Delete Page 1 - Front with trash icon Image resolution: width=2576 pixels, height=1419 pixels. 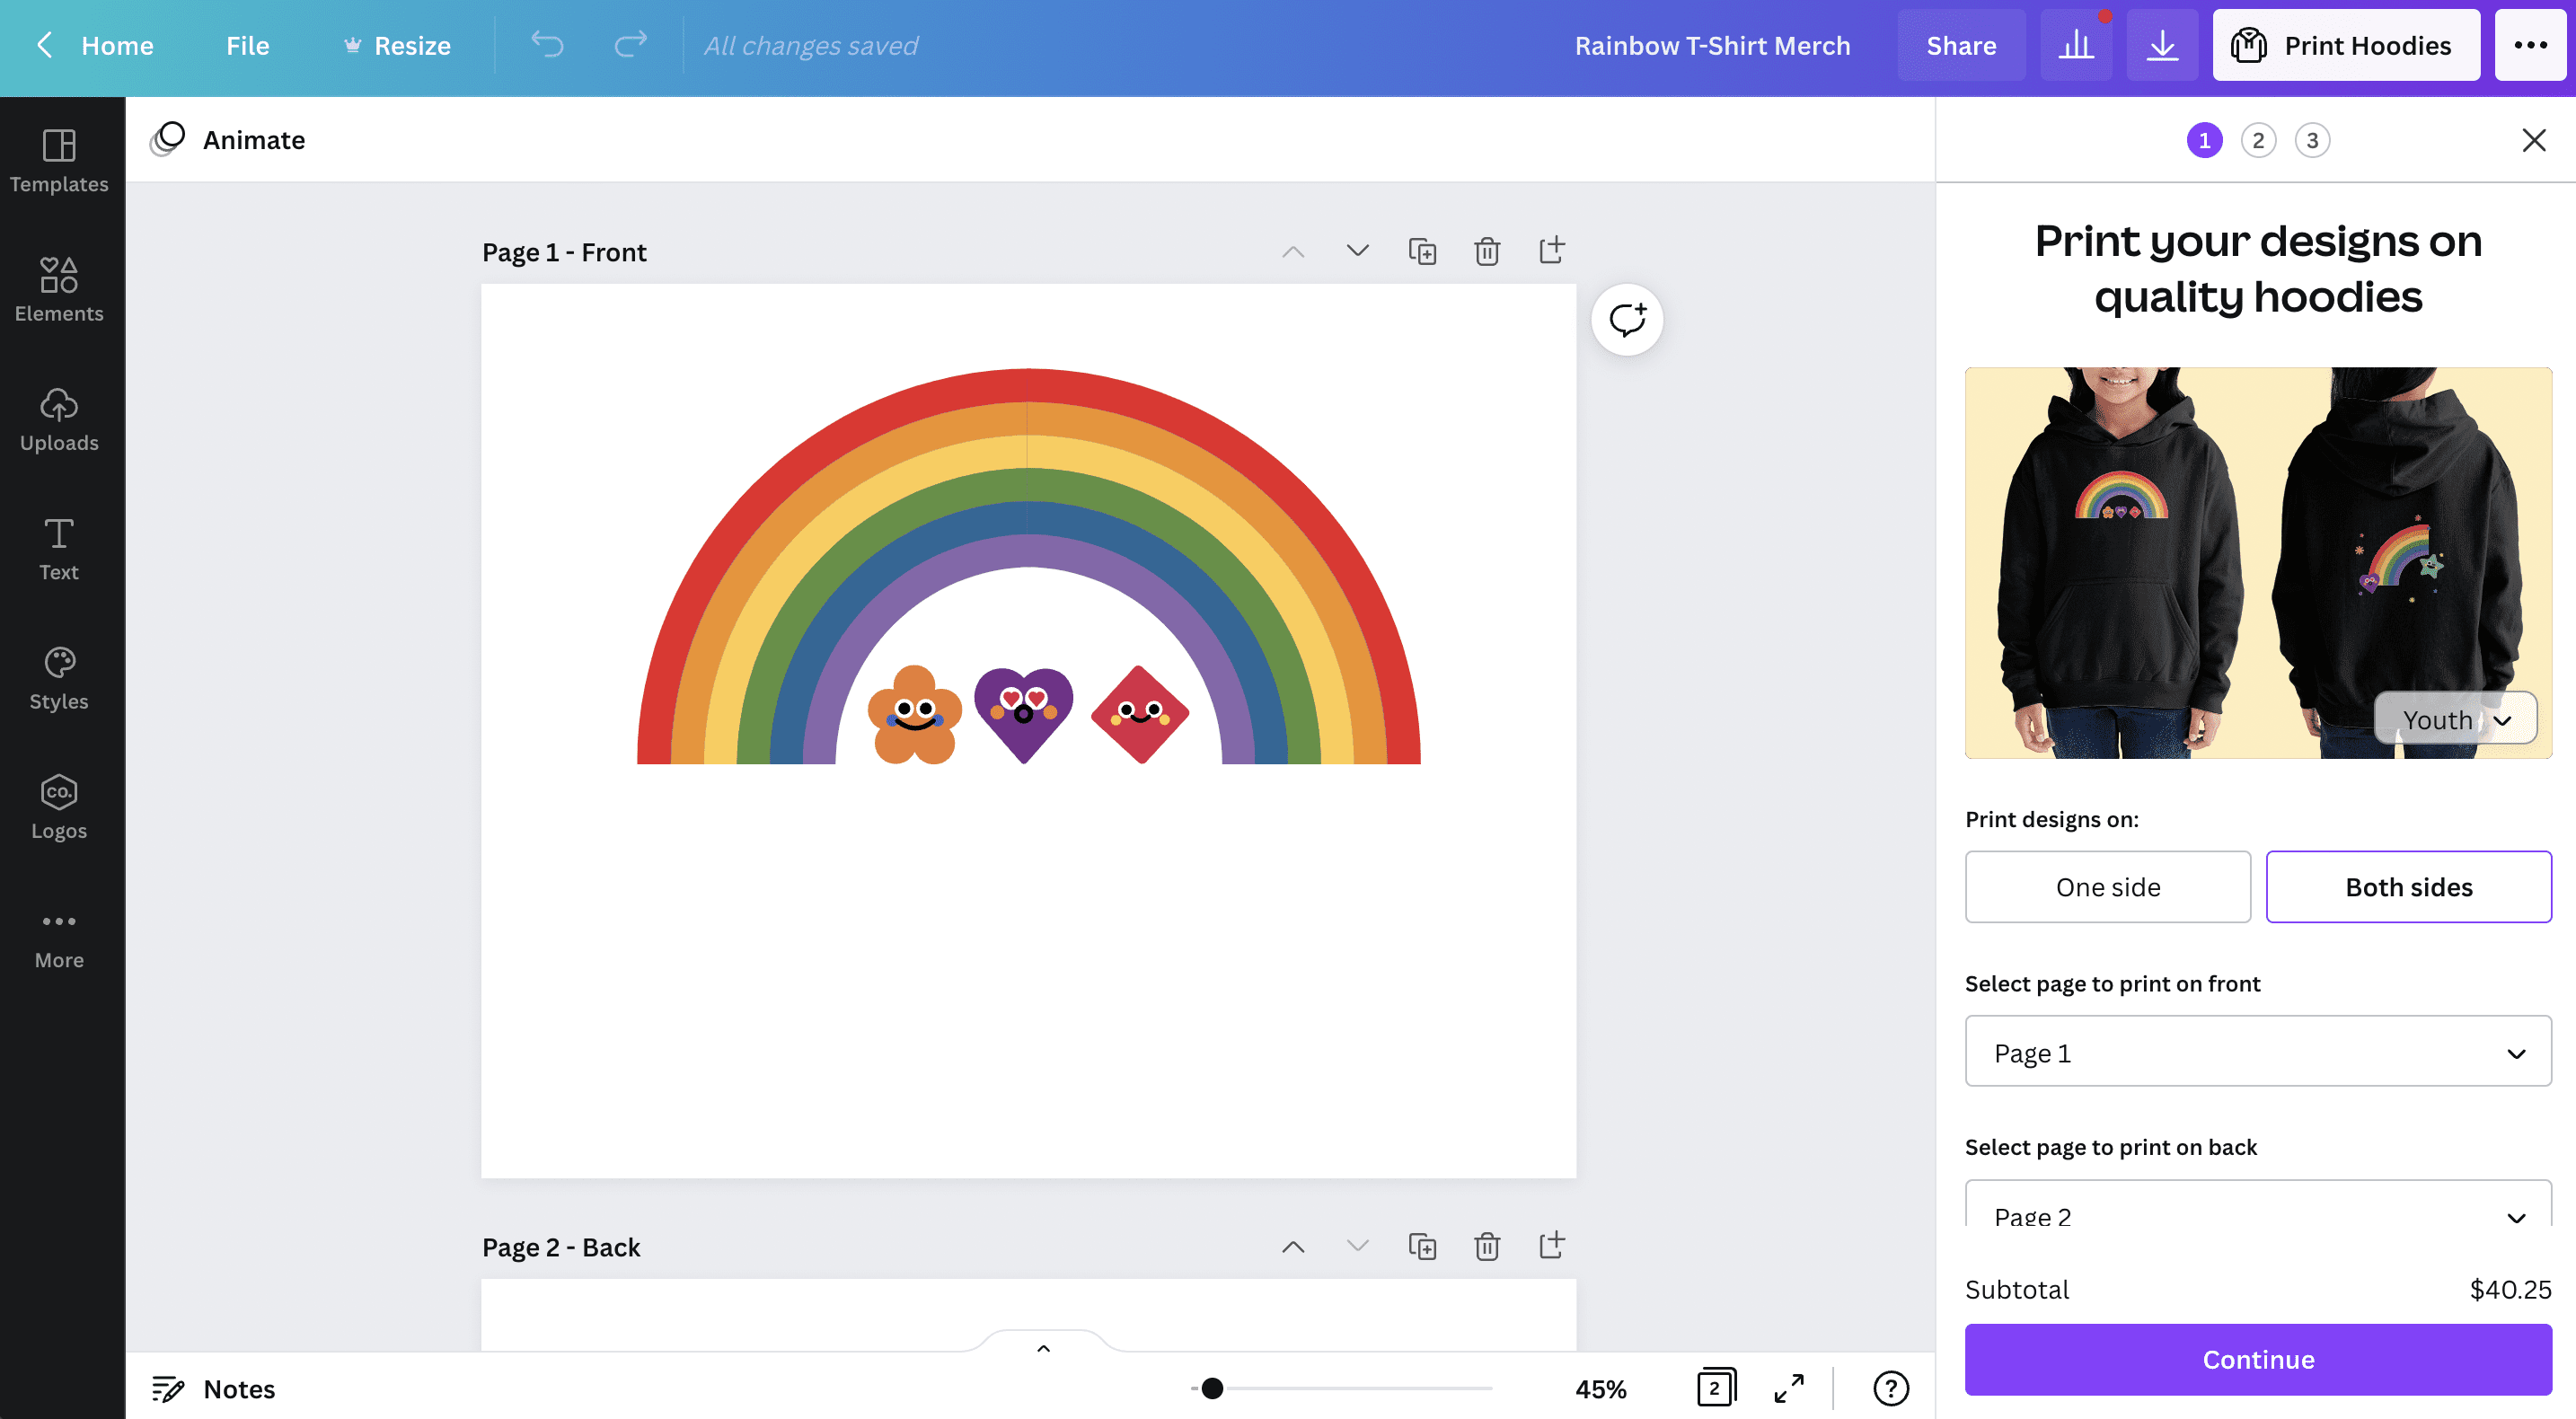(1486, 251)
